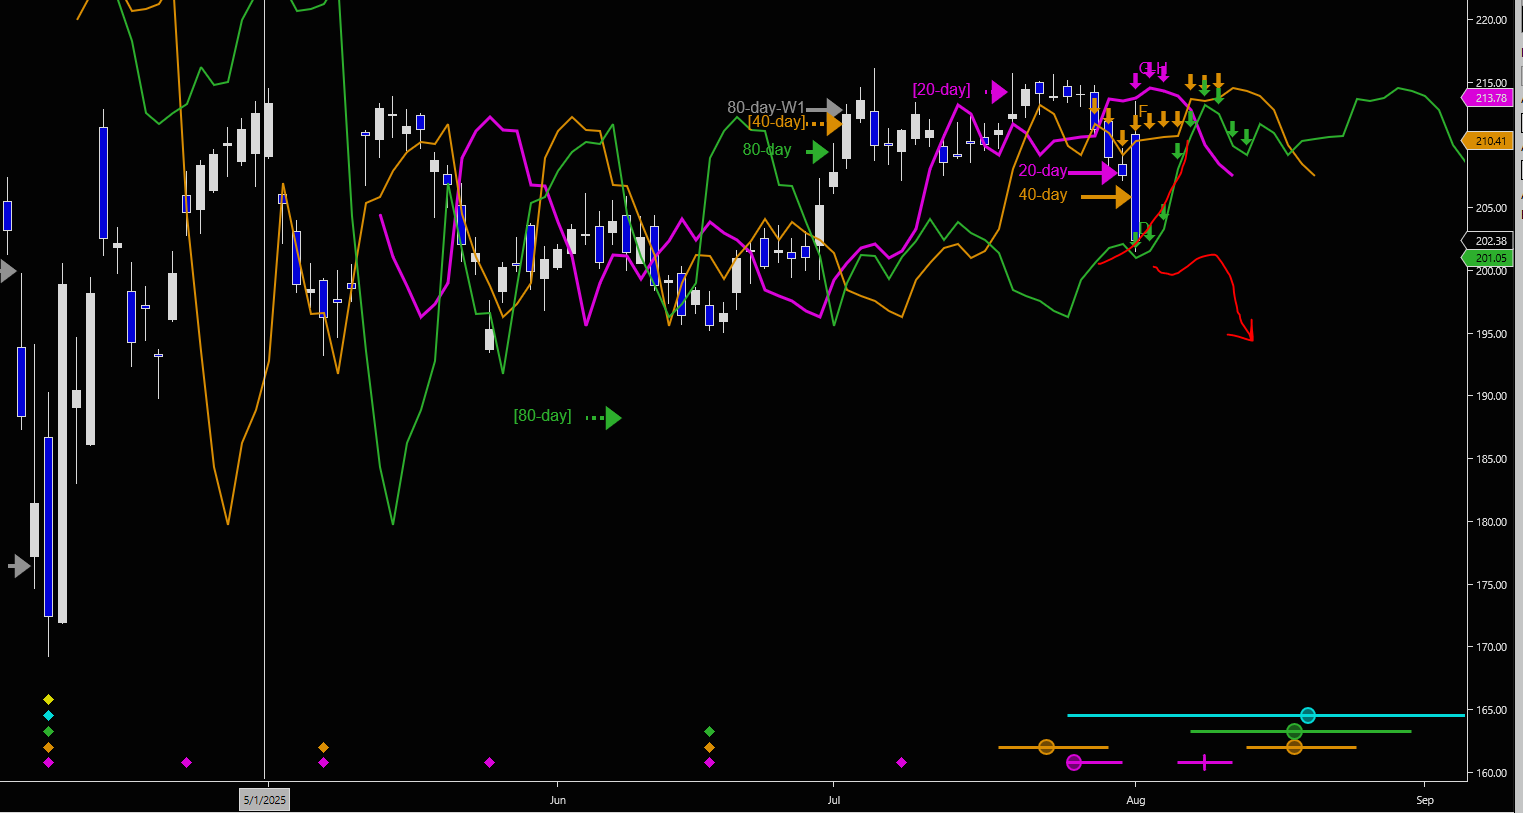Click the 215.00 price axis label
The height and width of the screenshot is (813, 1523).
1491,83
